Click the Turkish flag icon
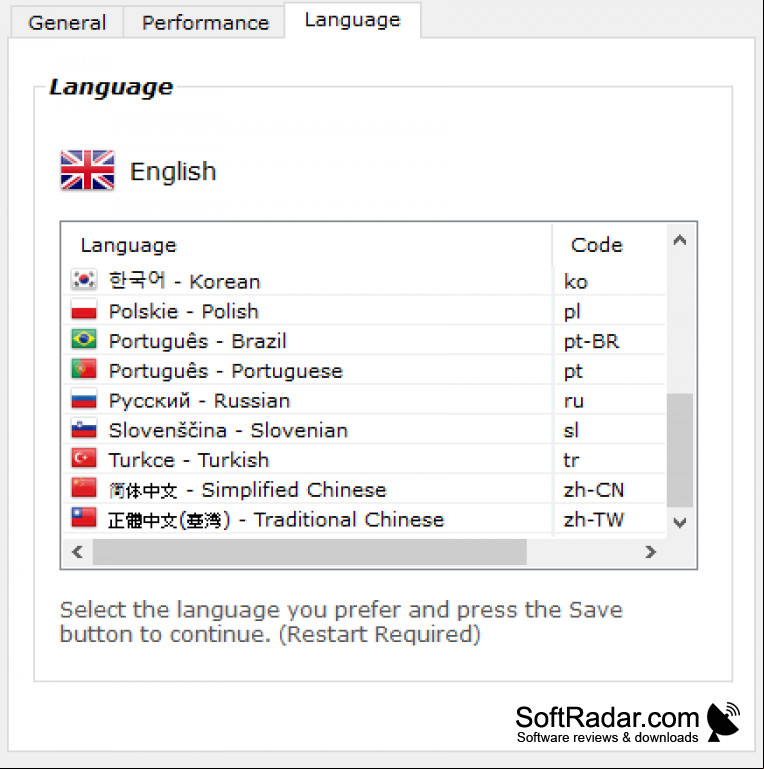This screenshot has width=764, height=769. pyautogui.click(x=84, y=458)
